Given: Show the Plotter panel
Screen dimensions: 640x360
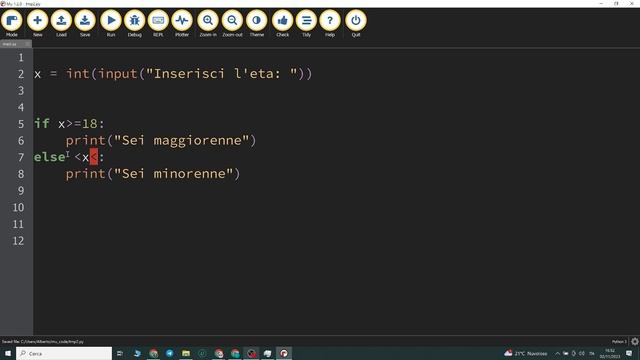Looking at the screenshot, I should 182,24.
